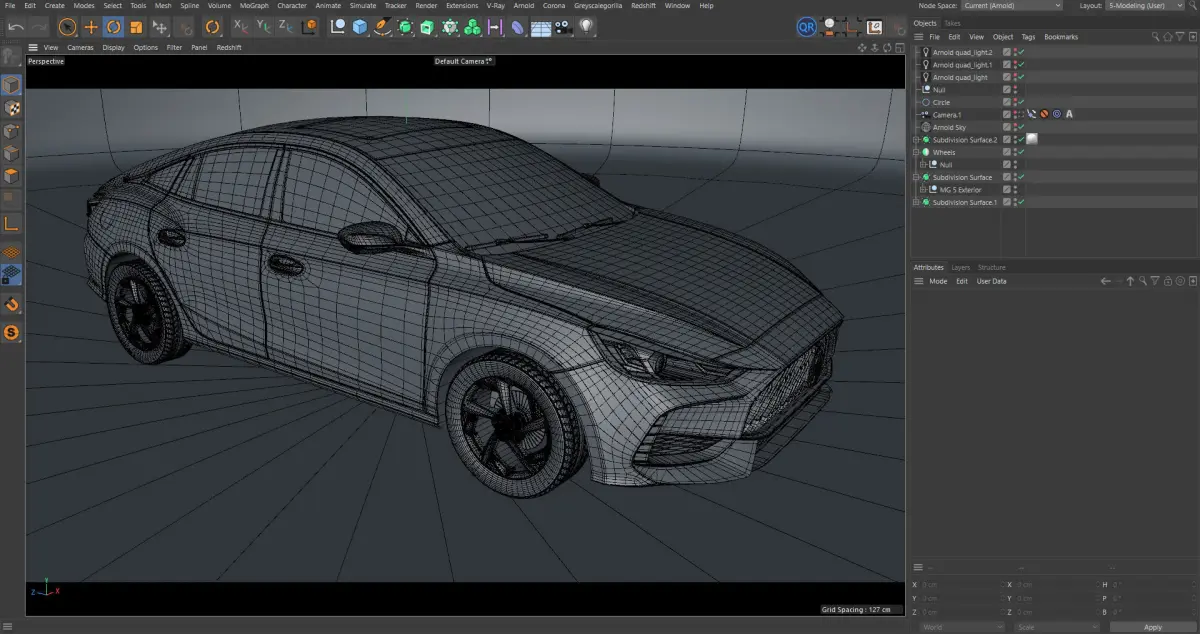Open the Object Manager Tags menu
Image resolution: width=1200 pixels, height=634 pixels.
1028,37
